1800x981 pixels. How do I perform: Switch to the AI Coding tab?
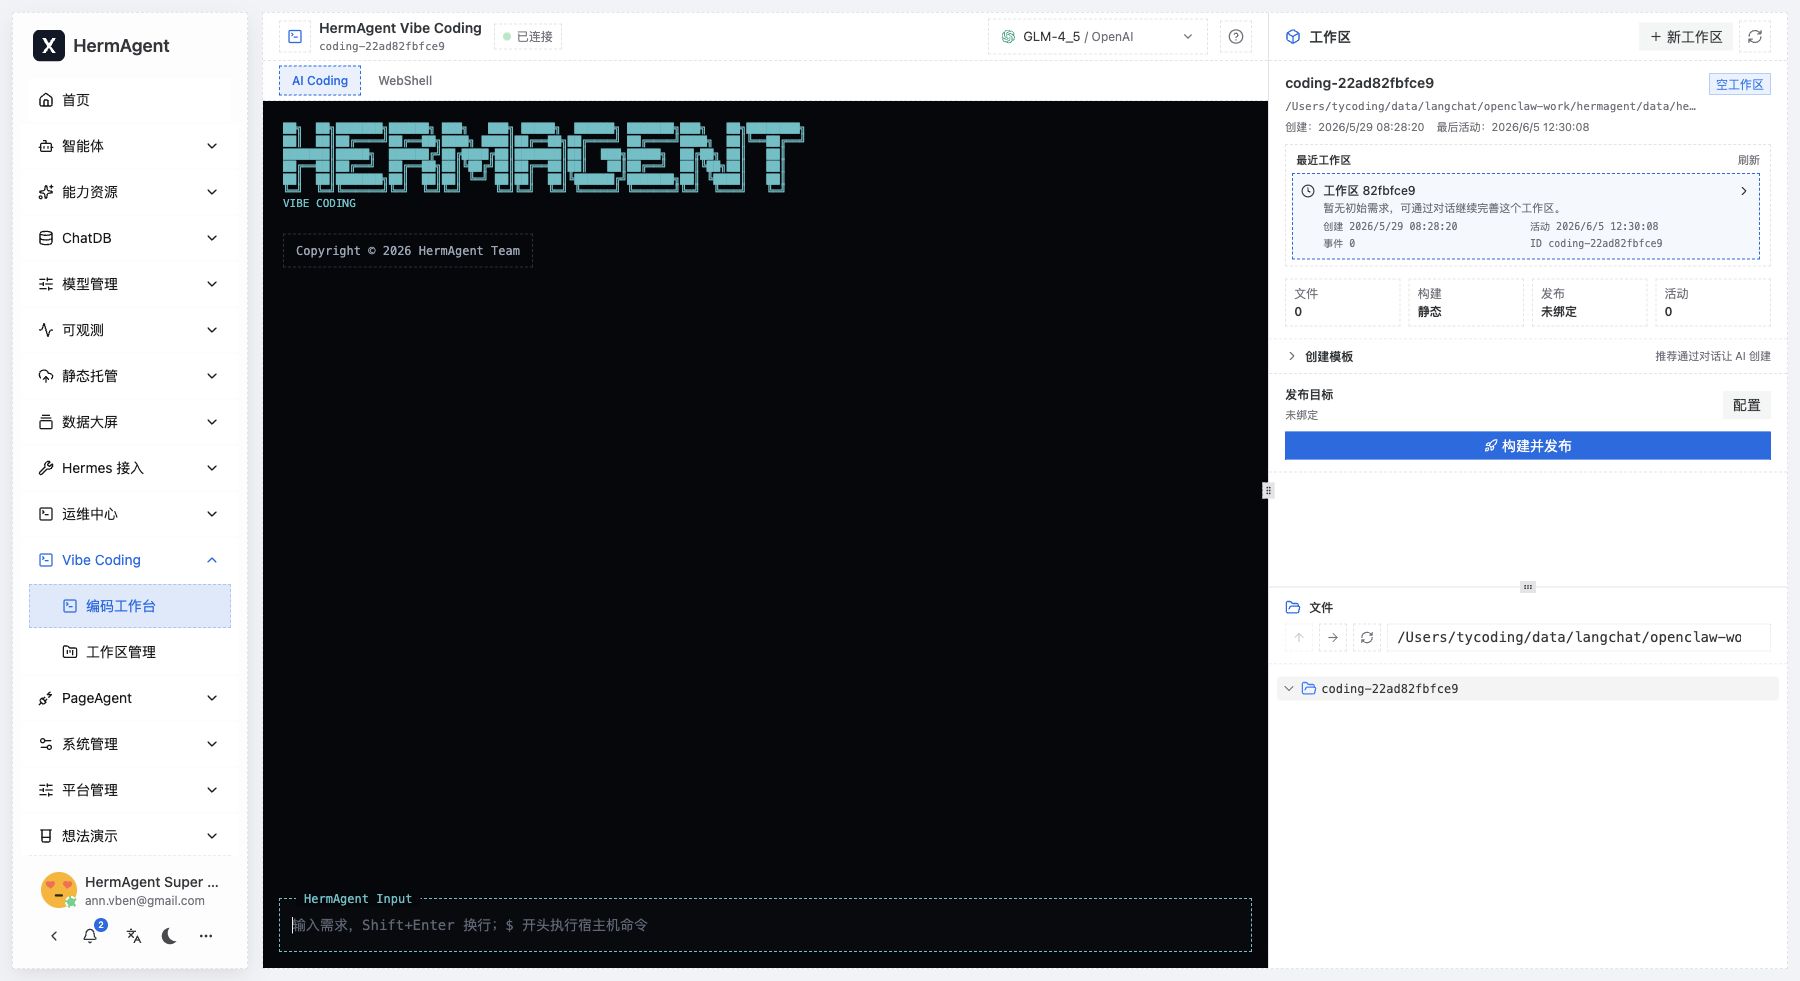pos(320,81)
